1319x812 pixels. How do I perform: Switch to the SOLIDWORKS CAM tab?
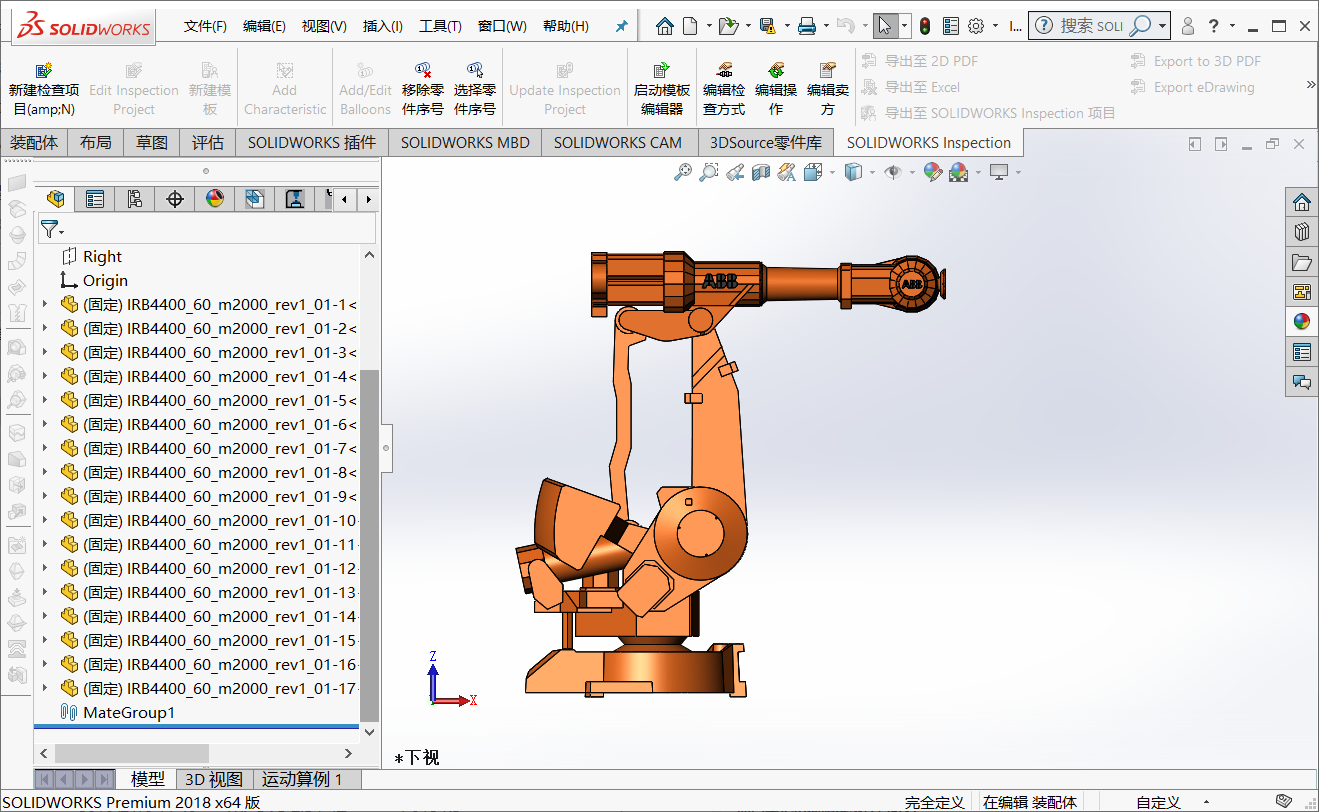[x=617, y=142]
